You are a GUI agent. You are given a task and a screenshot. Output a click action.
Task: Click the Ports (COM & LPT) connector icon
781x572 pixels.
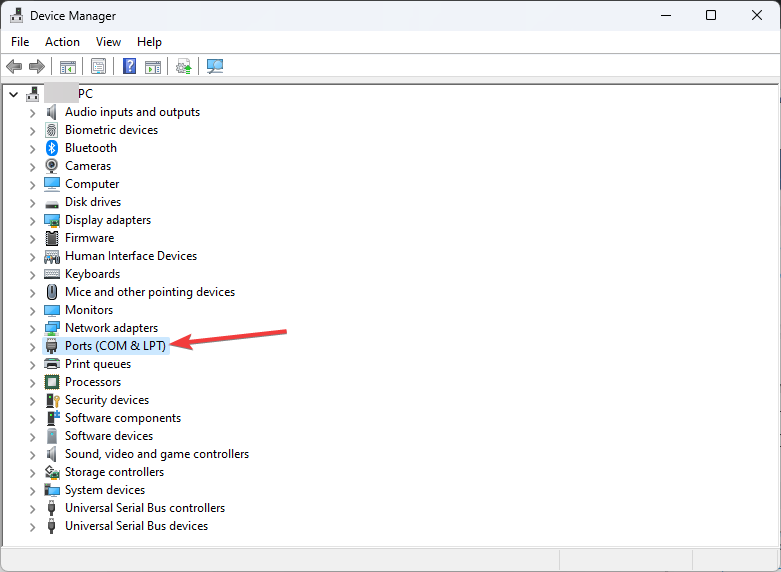(x=52, y=346)
